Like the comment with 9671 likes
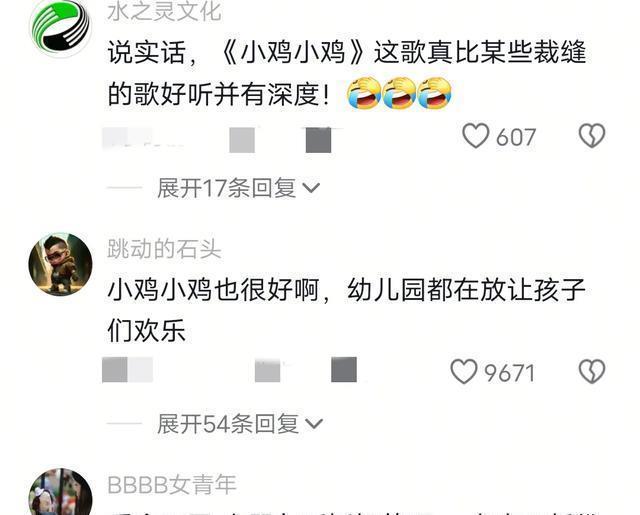This screenshot has width=640, height=515. click(464, 372)
